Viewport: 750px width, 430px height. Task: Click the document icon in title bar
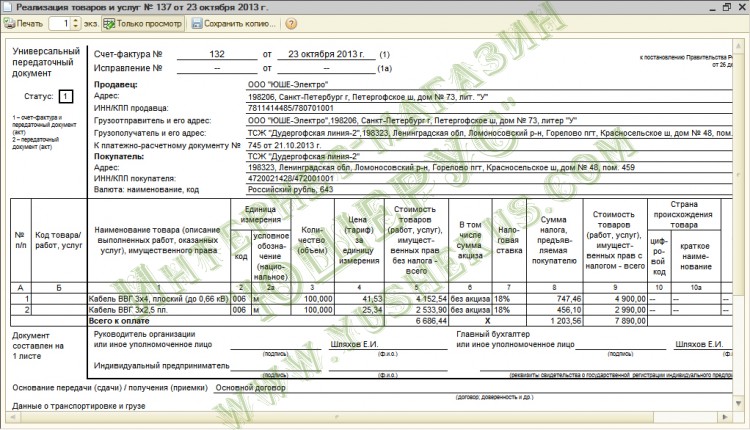(x=7, y=7)
